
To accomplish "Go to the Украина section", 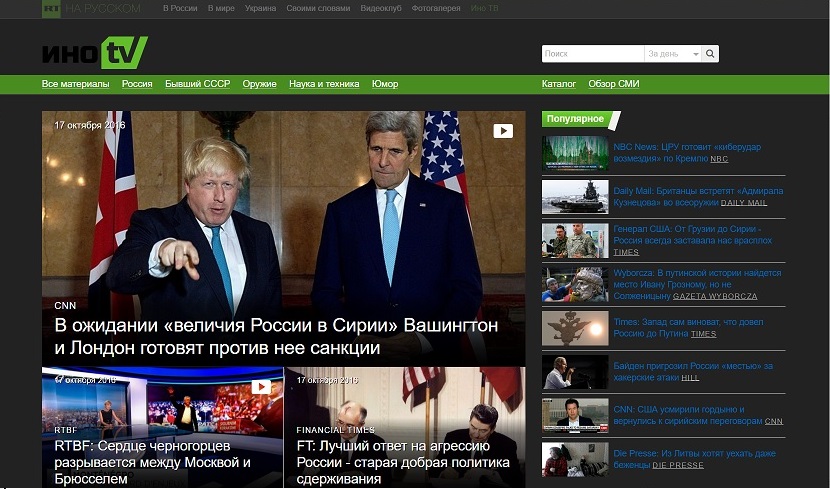I will (260, 8).
